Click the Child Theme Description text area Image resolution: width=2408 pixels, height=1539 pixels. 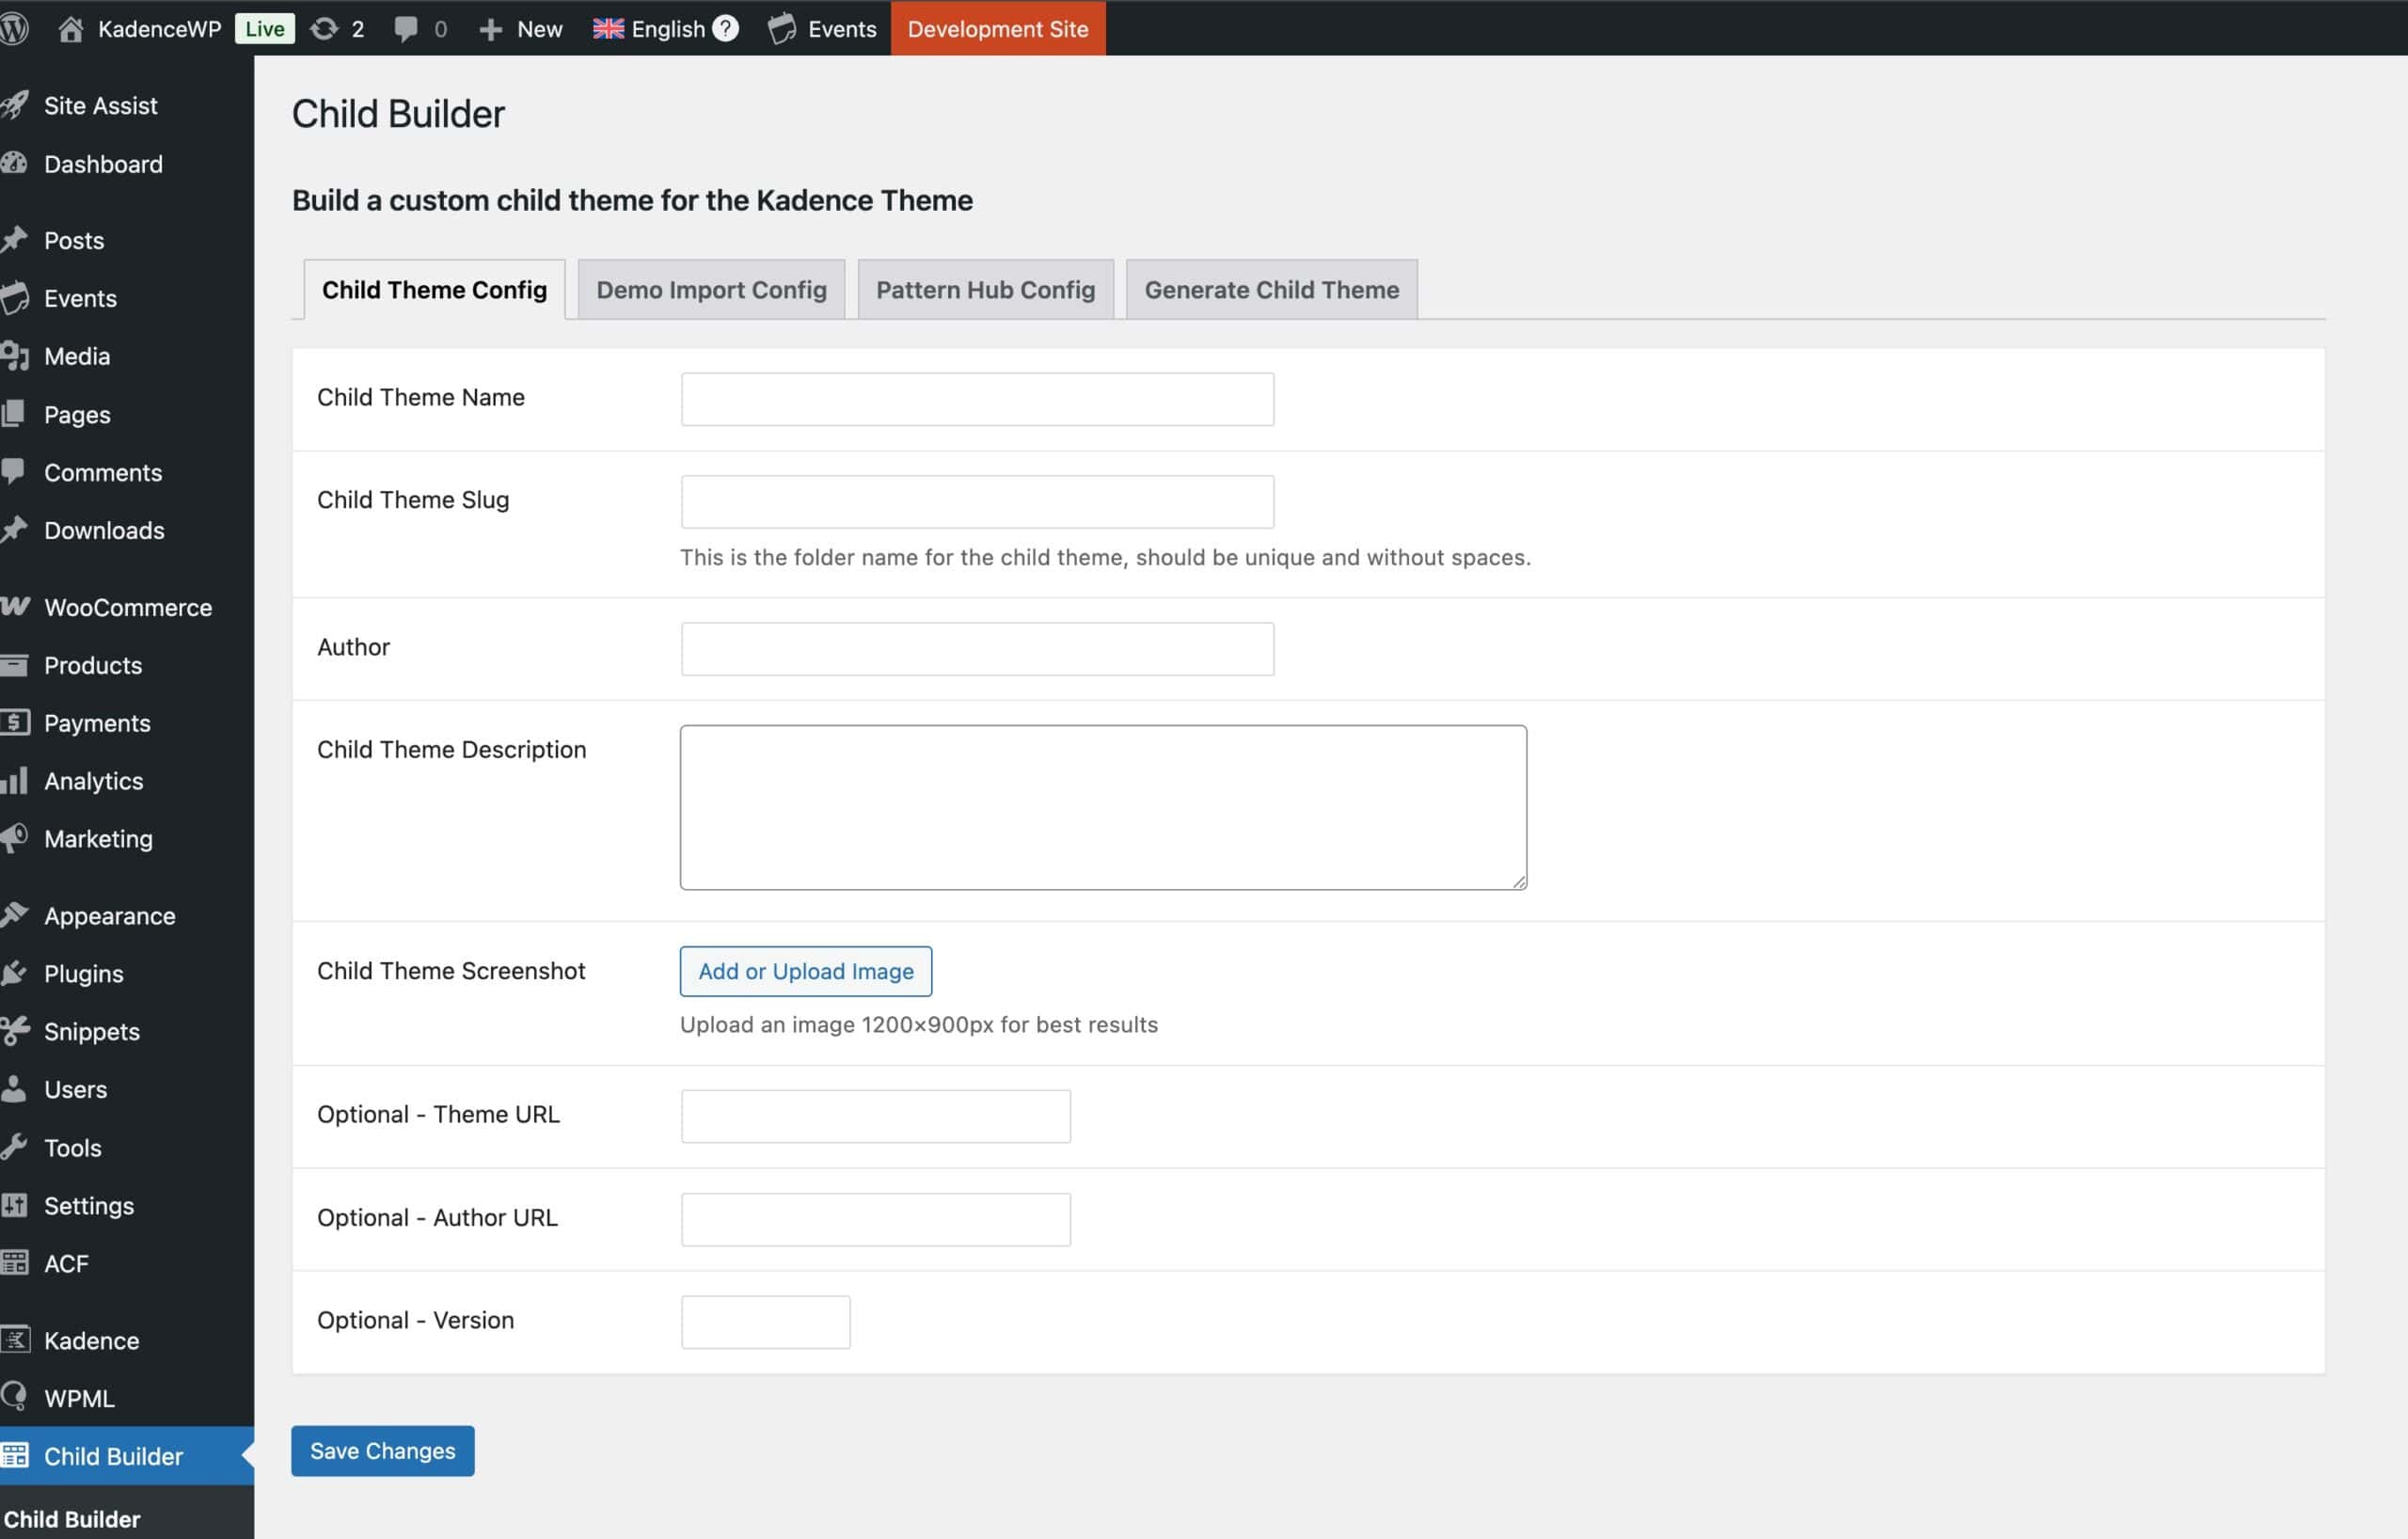1102,806
